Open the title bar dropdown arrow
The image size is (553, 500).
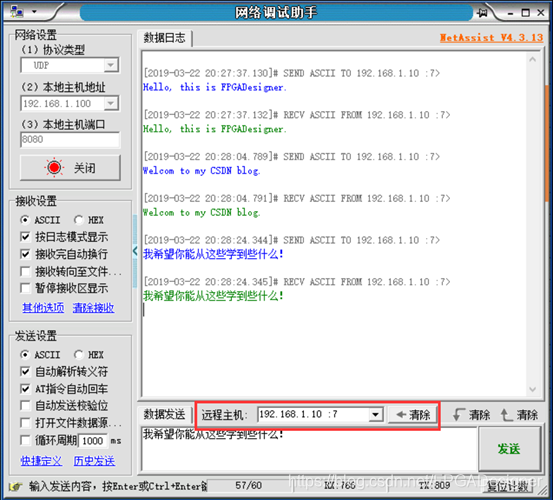(x=34, y=12)
